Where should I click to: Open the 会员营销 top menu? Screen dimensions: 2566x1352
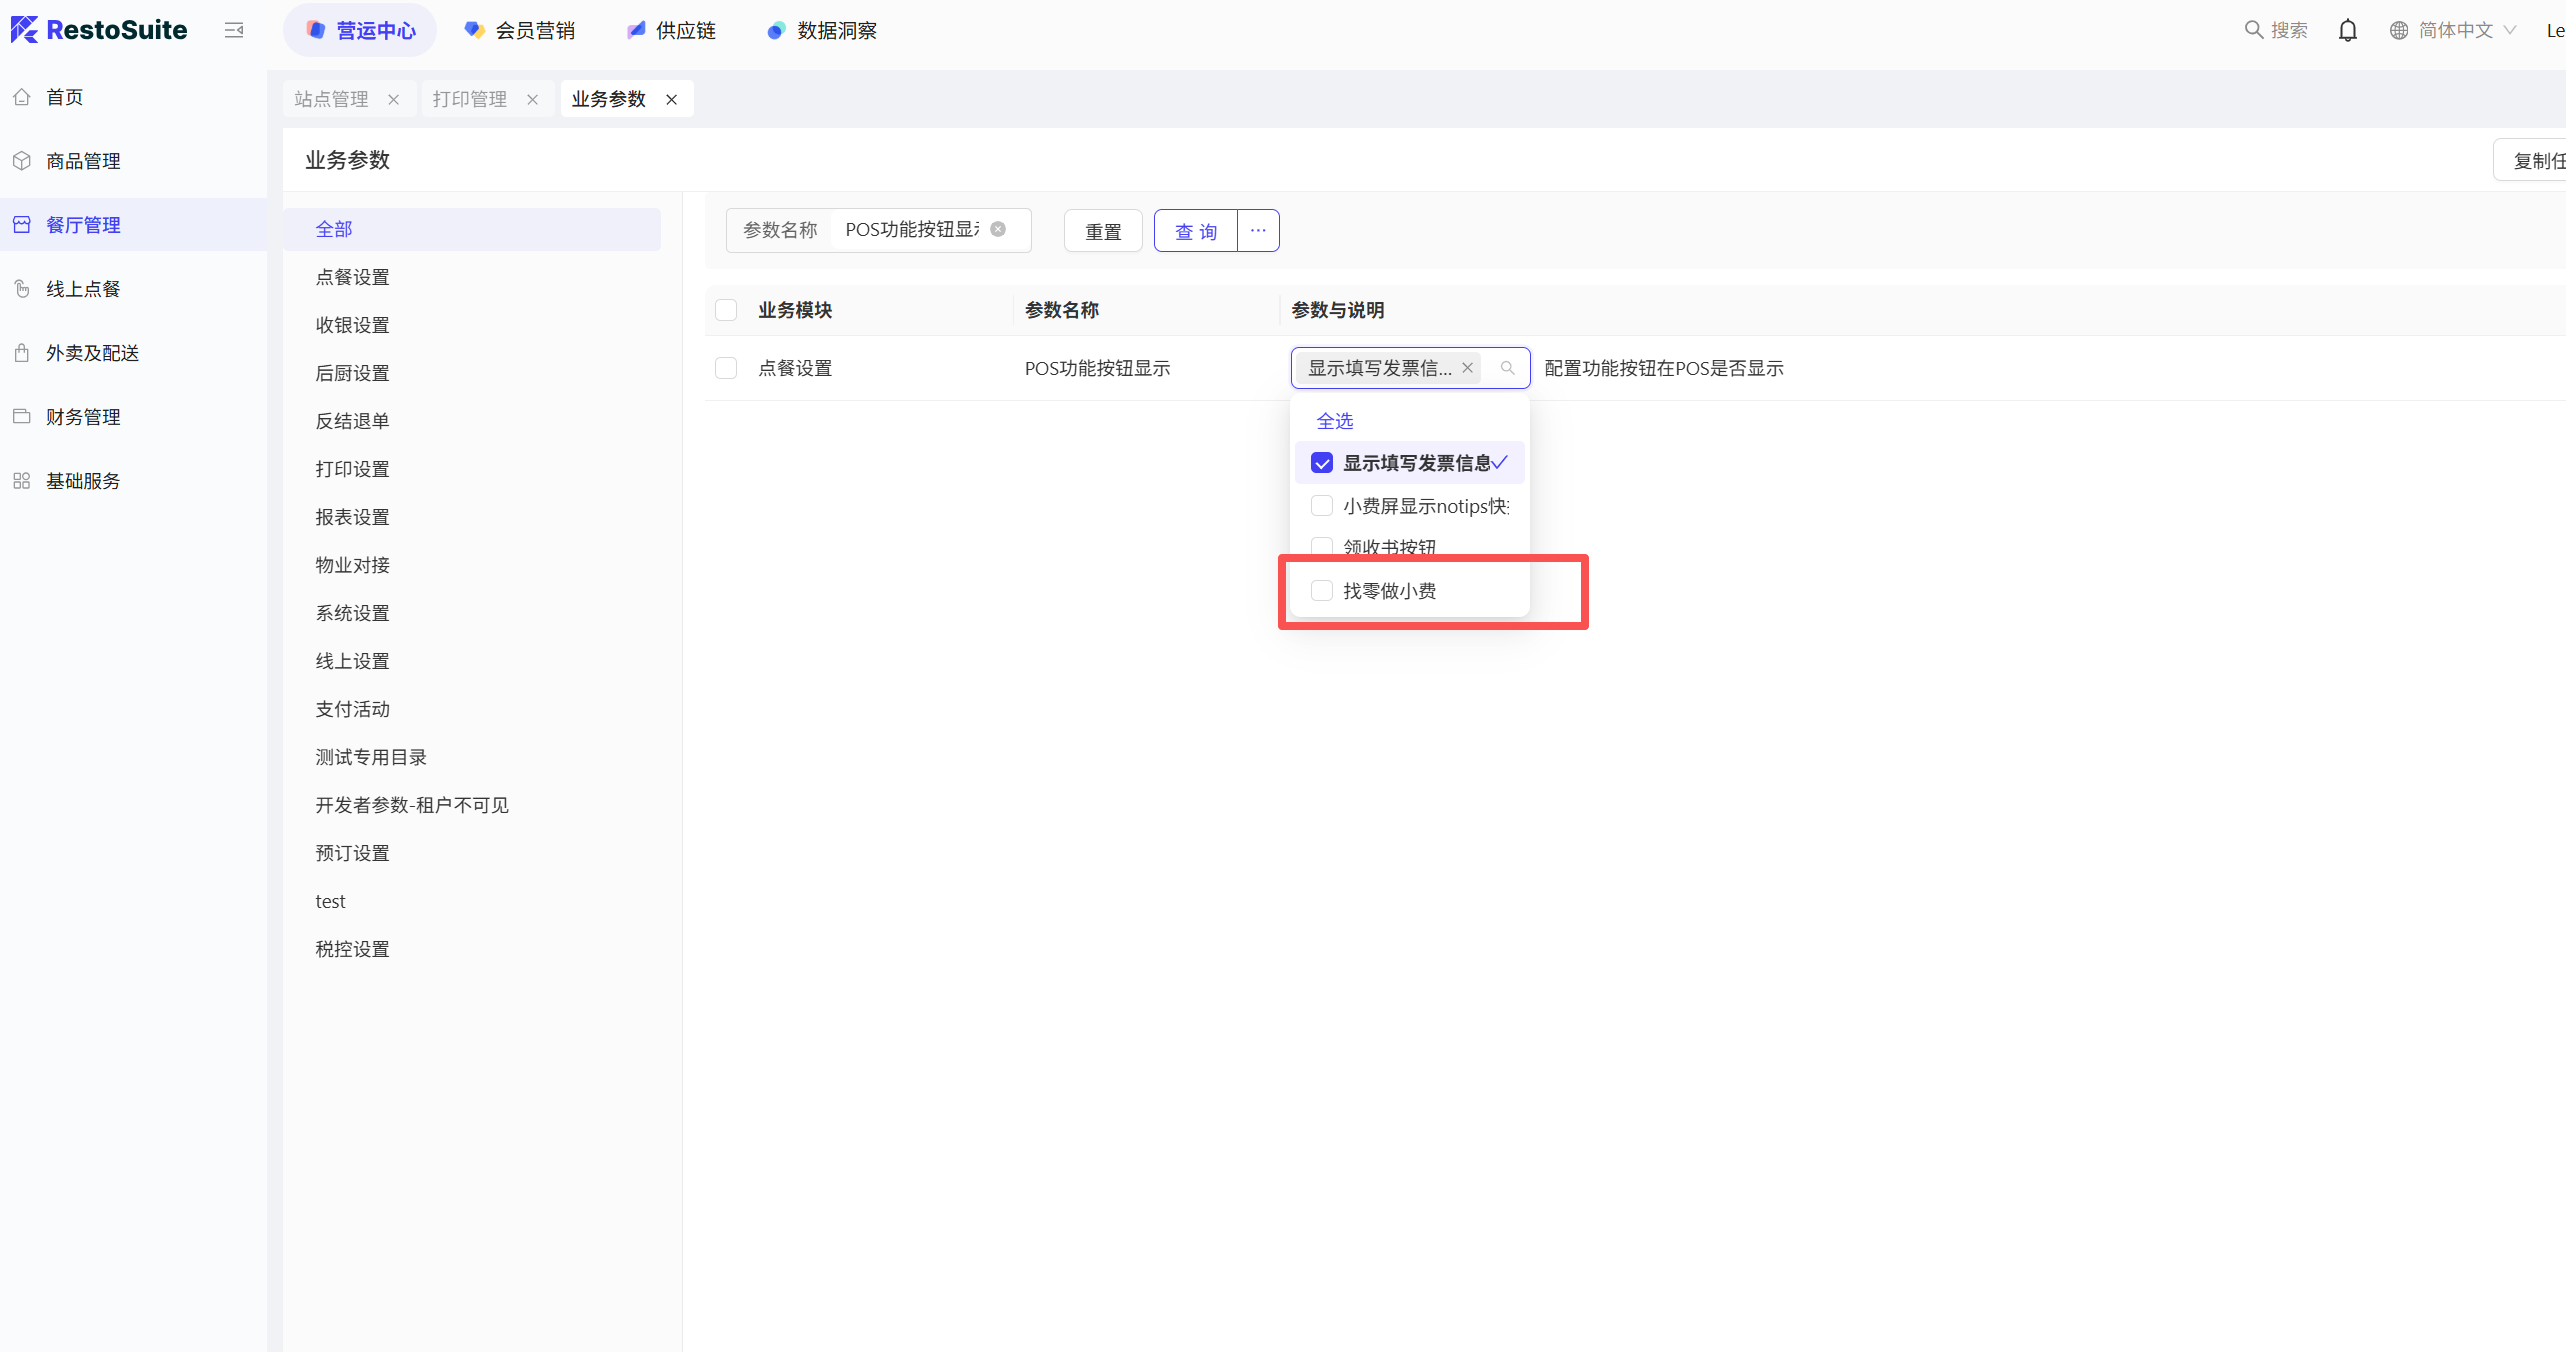click(x=520, y=31)
